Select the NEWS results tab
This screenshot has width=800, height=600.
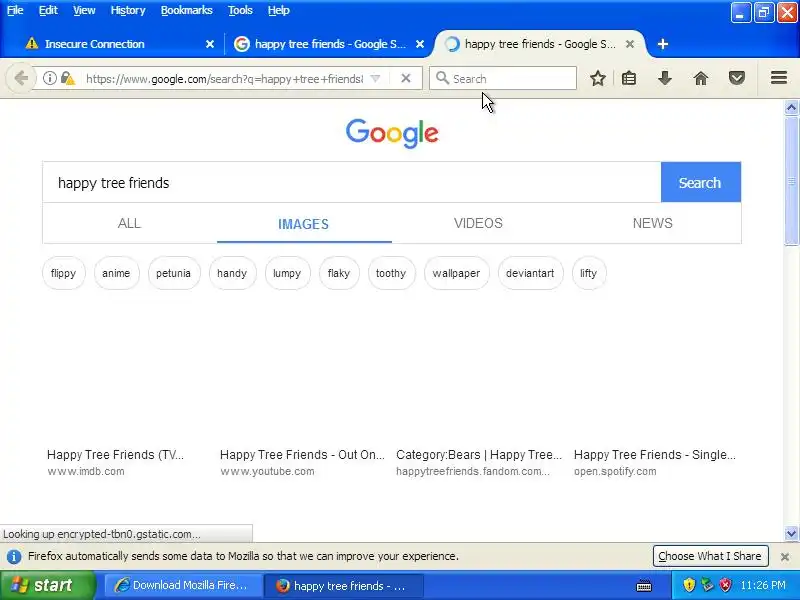[x=653, y=223]
